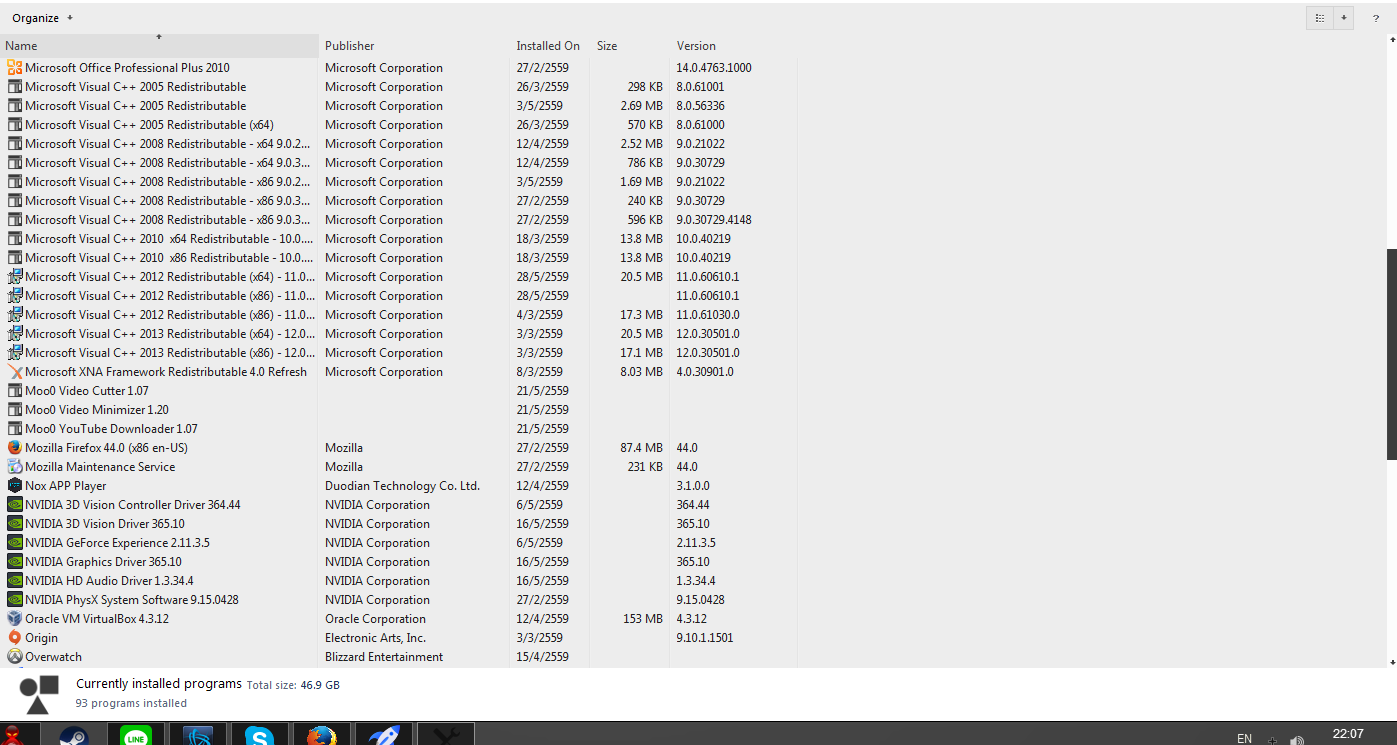Click the Moo0 Video Minimizer 1.20 icon
1397x745 pixels.
[x=14, y=410]
